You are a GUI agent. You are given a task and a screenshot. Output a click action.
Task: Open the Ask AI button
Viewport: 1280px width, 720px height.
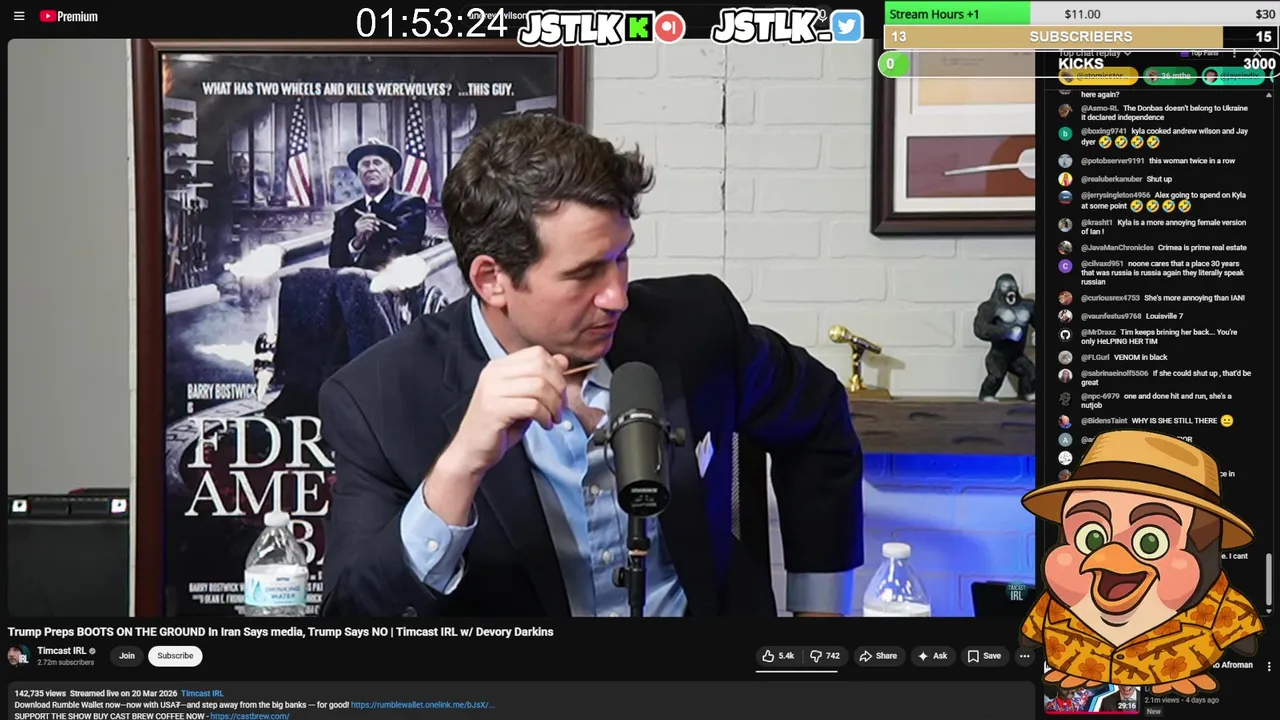(932, 656)
